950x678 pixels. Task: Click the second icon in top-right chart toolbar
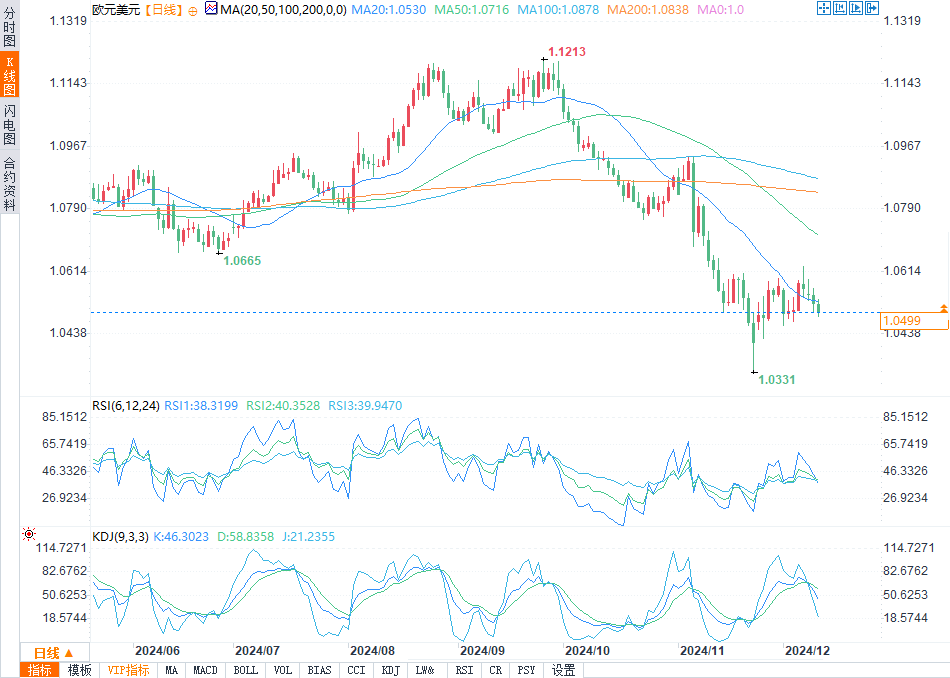tap(840, 8)
